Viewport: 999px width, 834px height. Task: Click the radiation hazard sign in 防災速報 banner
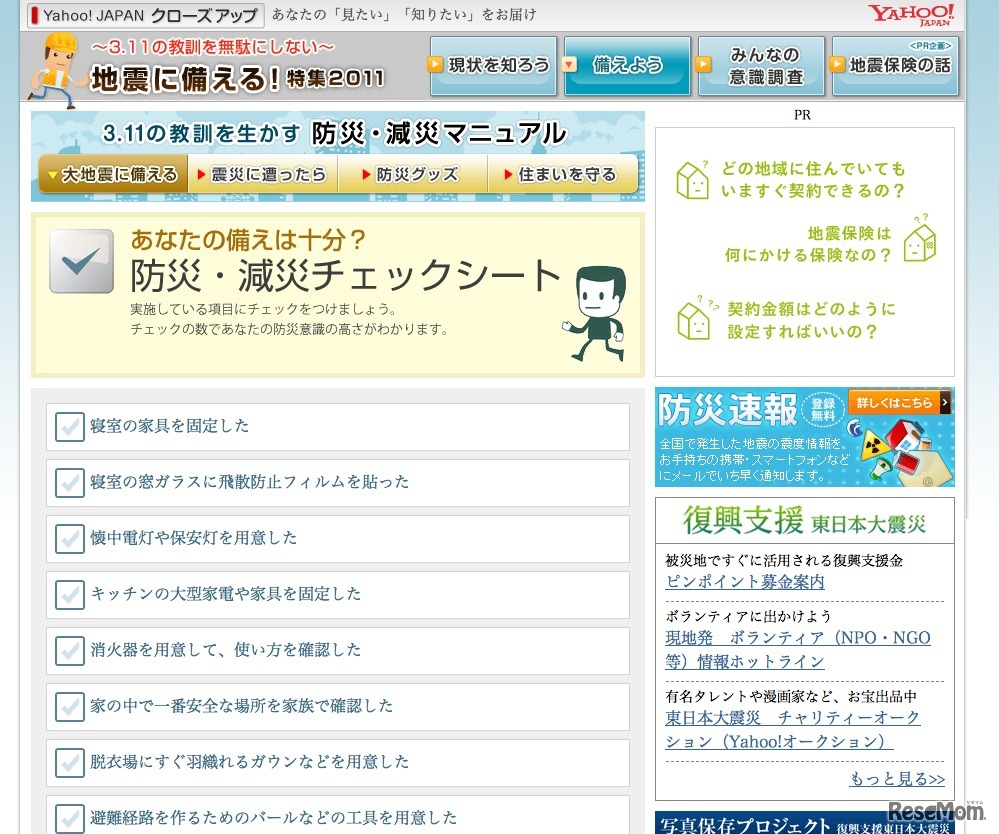coord(875,447)
